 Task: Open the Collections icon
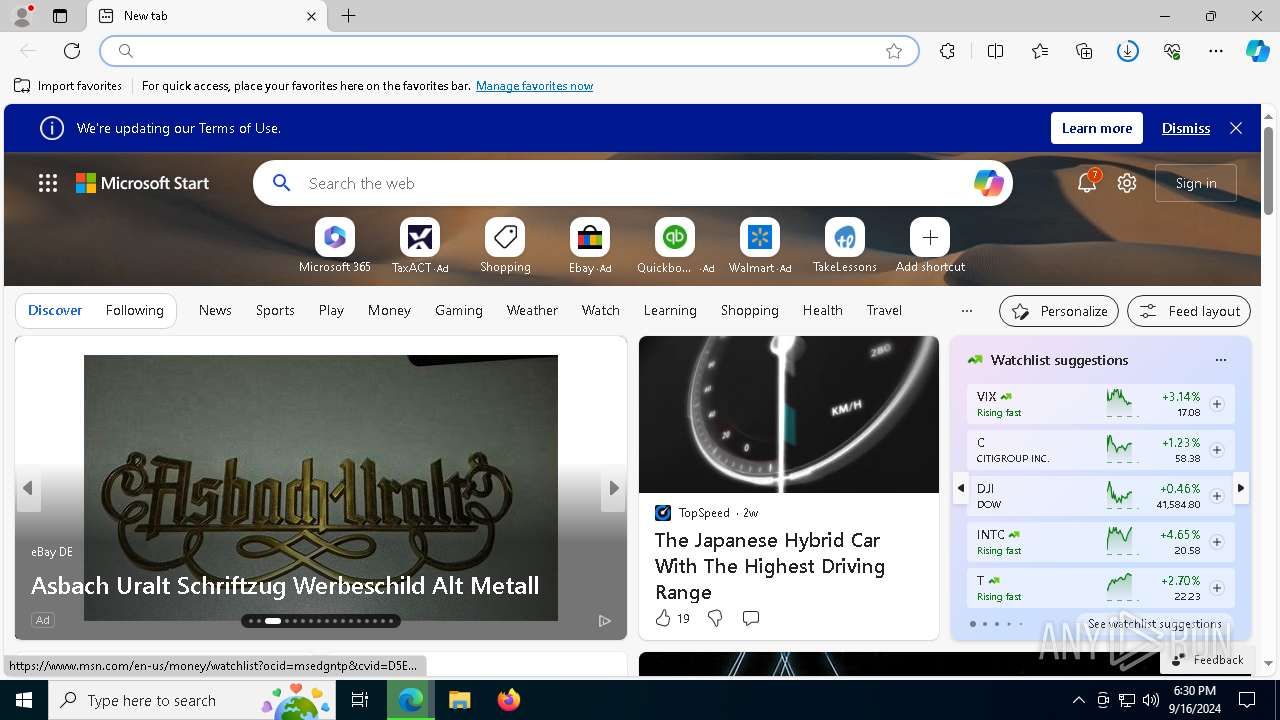click(1084, 51)
